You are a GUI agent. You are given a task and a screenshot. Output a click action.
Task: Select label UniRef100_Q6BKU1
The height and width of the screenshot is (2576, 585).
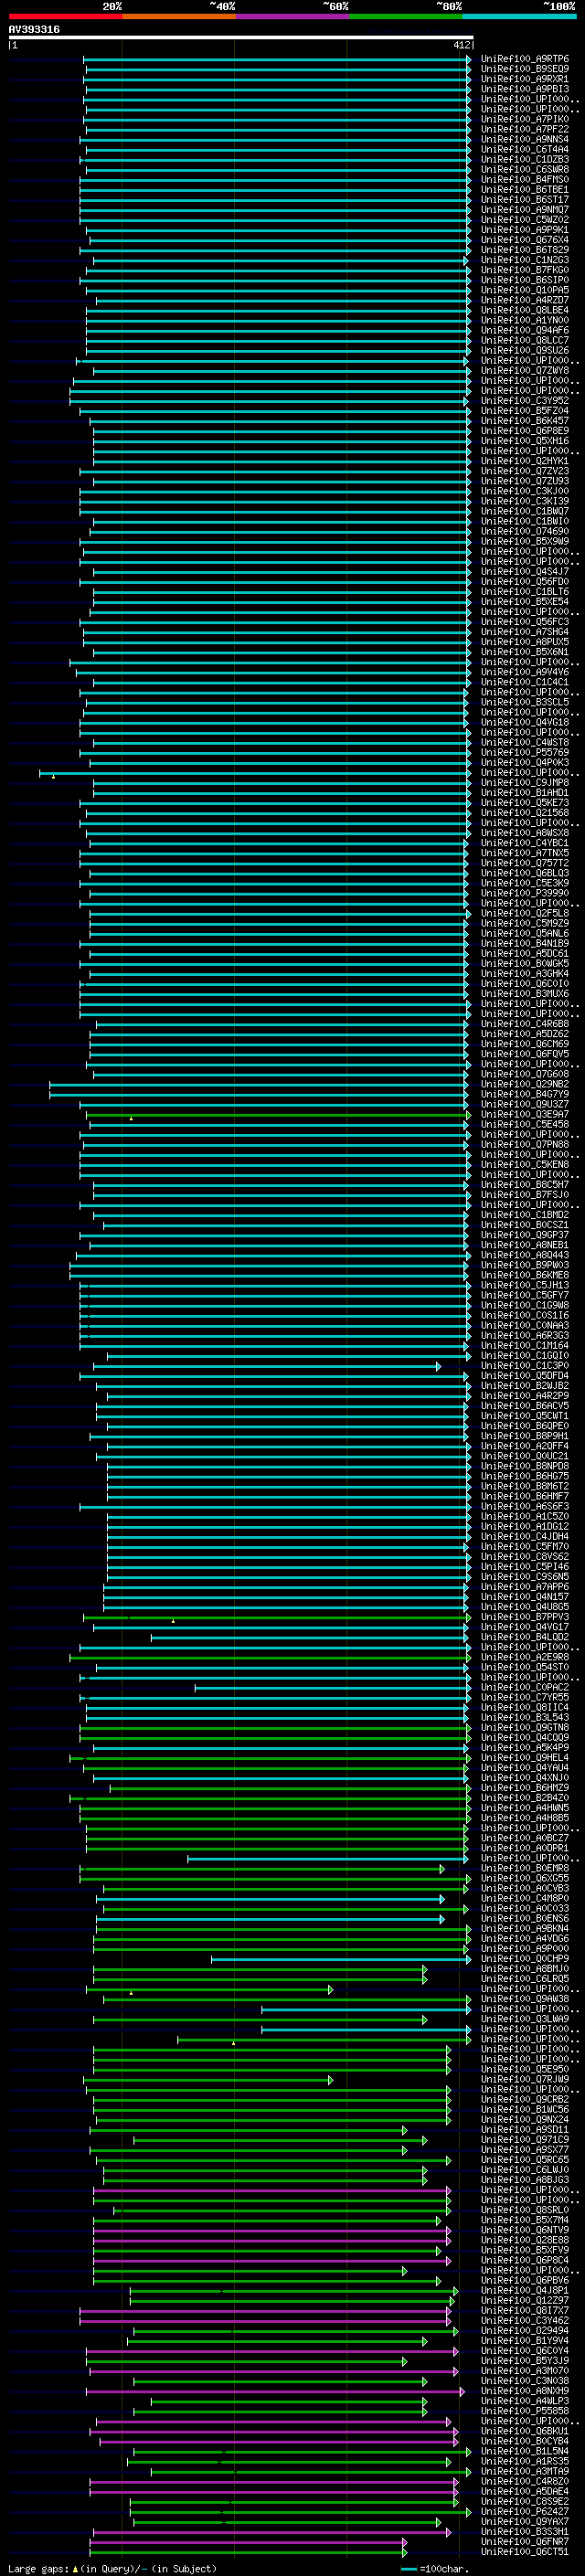coord(525,2431)
